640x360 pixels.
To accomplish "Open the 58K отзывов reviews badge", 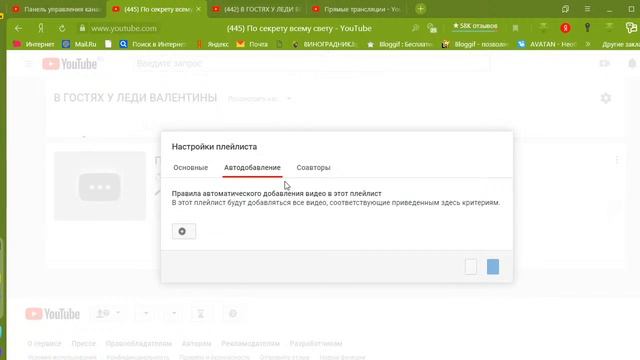I will coord(475,26).
